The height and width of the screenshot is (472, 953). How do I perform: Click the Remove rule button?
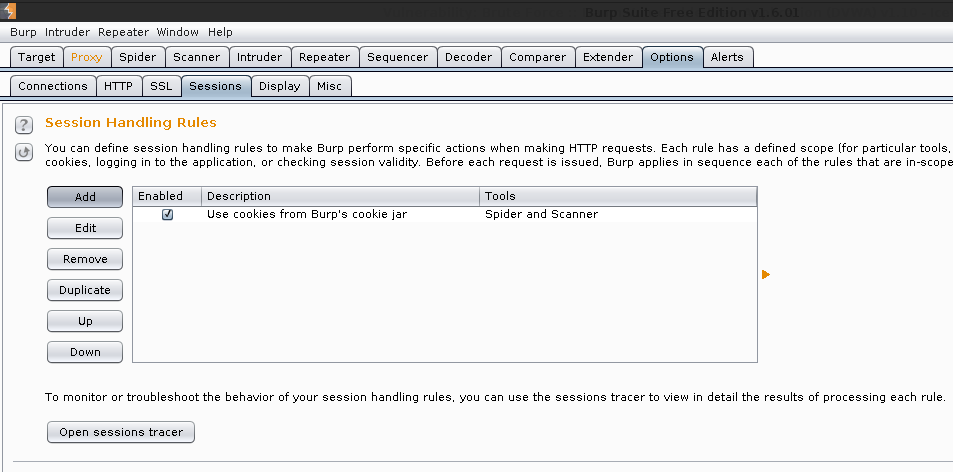(85, 259)
